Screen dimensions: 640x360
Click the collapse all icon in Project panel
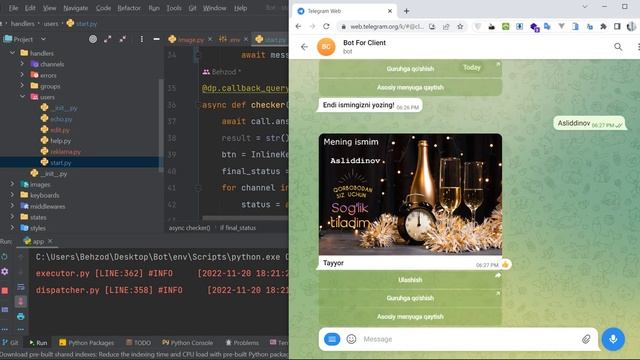pyautogui.click(x=122, y=39)
